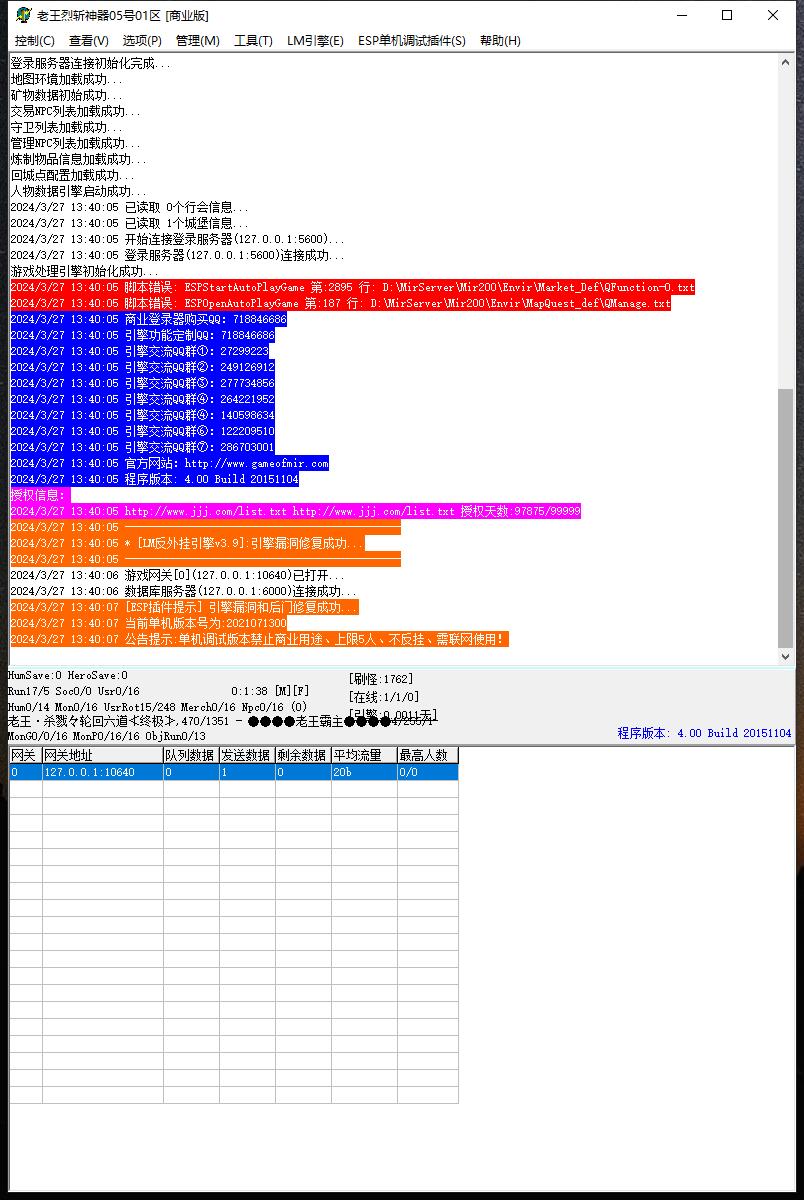Click the 引擎交流QQ群④: 264221952 line
The width and height of the screenshot is (804, 1200).
tap(142, 399)
